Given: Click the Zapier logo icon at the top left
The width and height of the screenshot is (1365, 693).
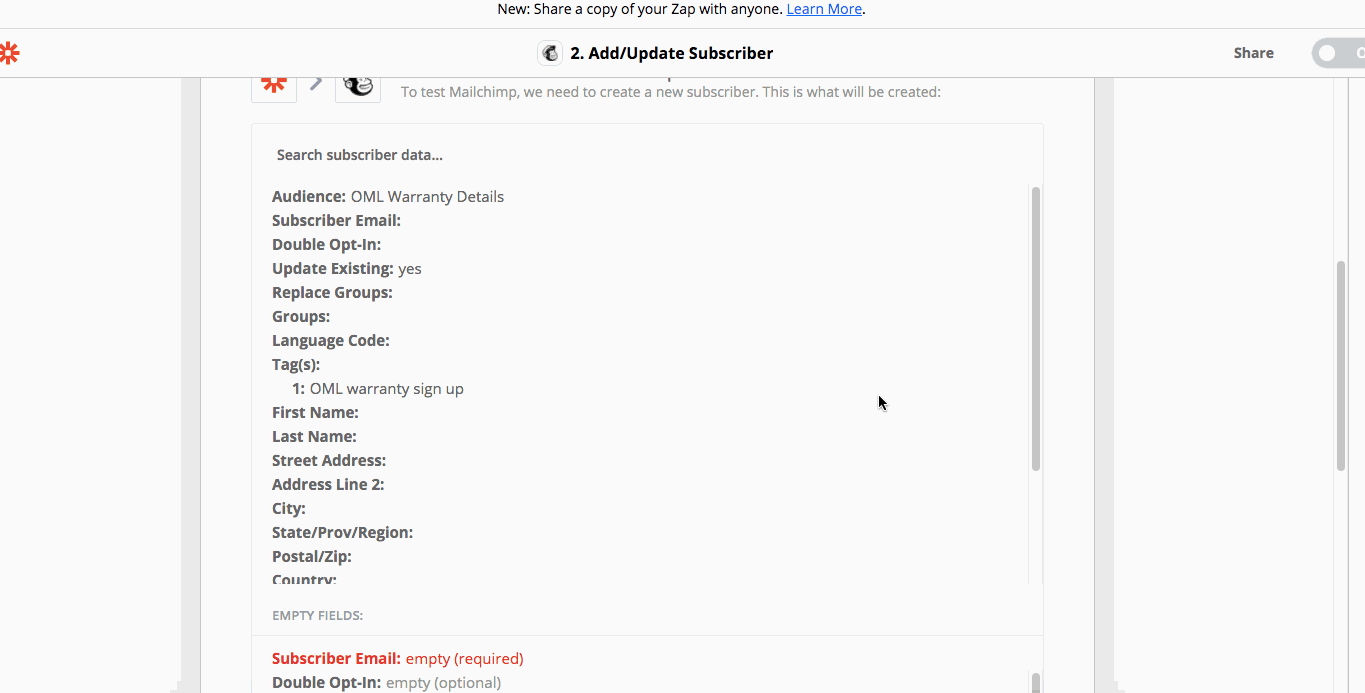Looking at the screenshot, I should [8, 53].
